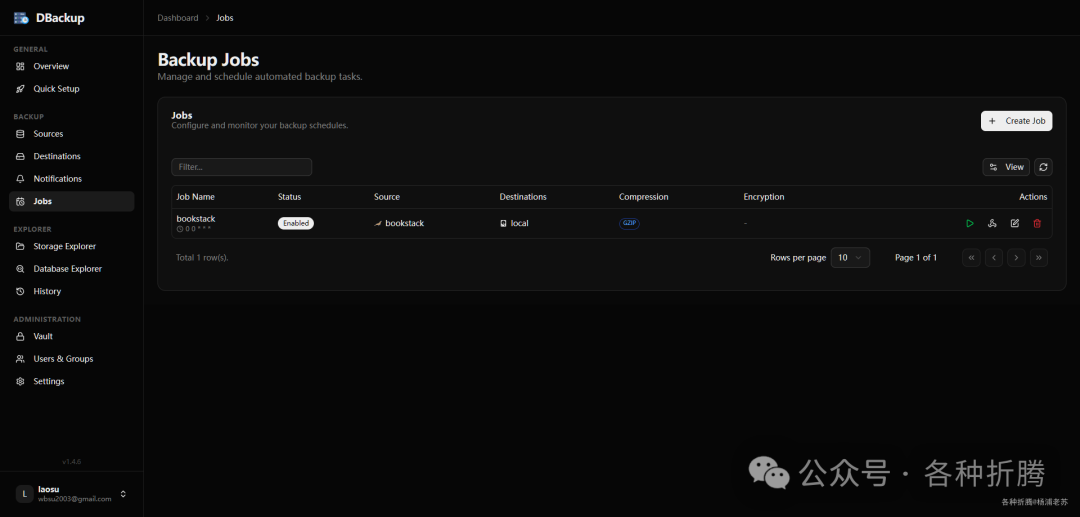Image resolution: width=1080 pixels, height=517 pixels.
Task: Jump to the last page of results
Action: coord(1039,257)
